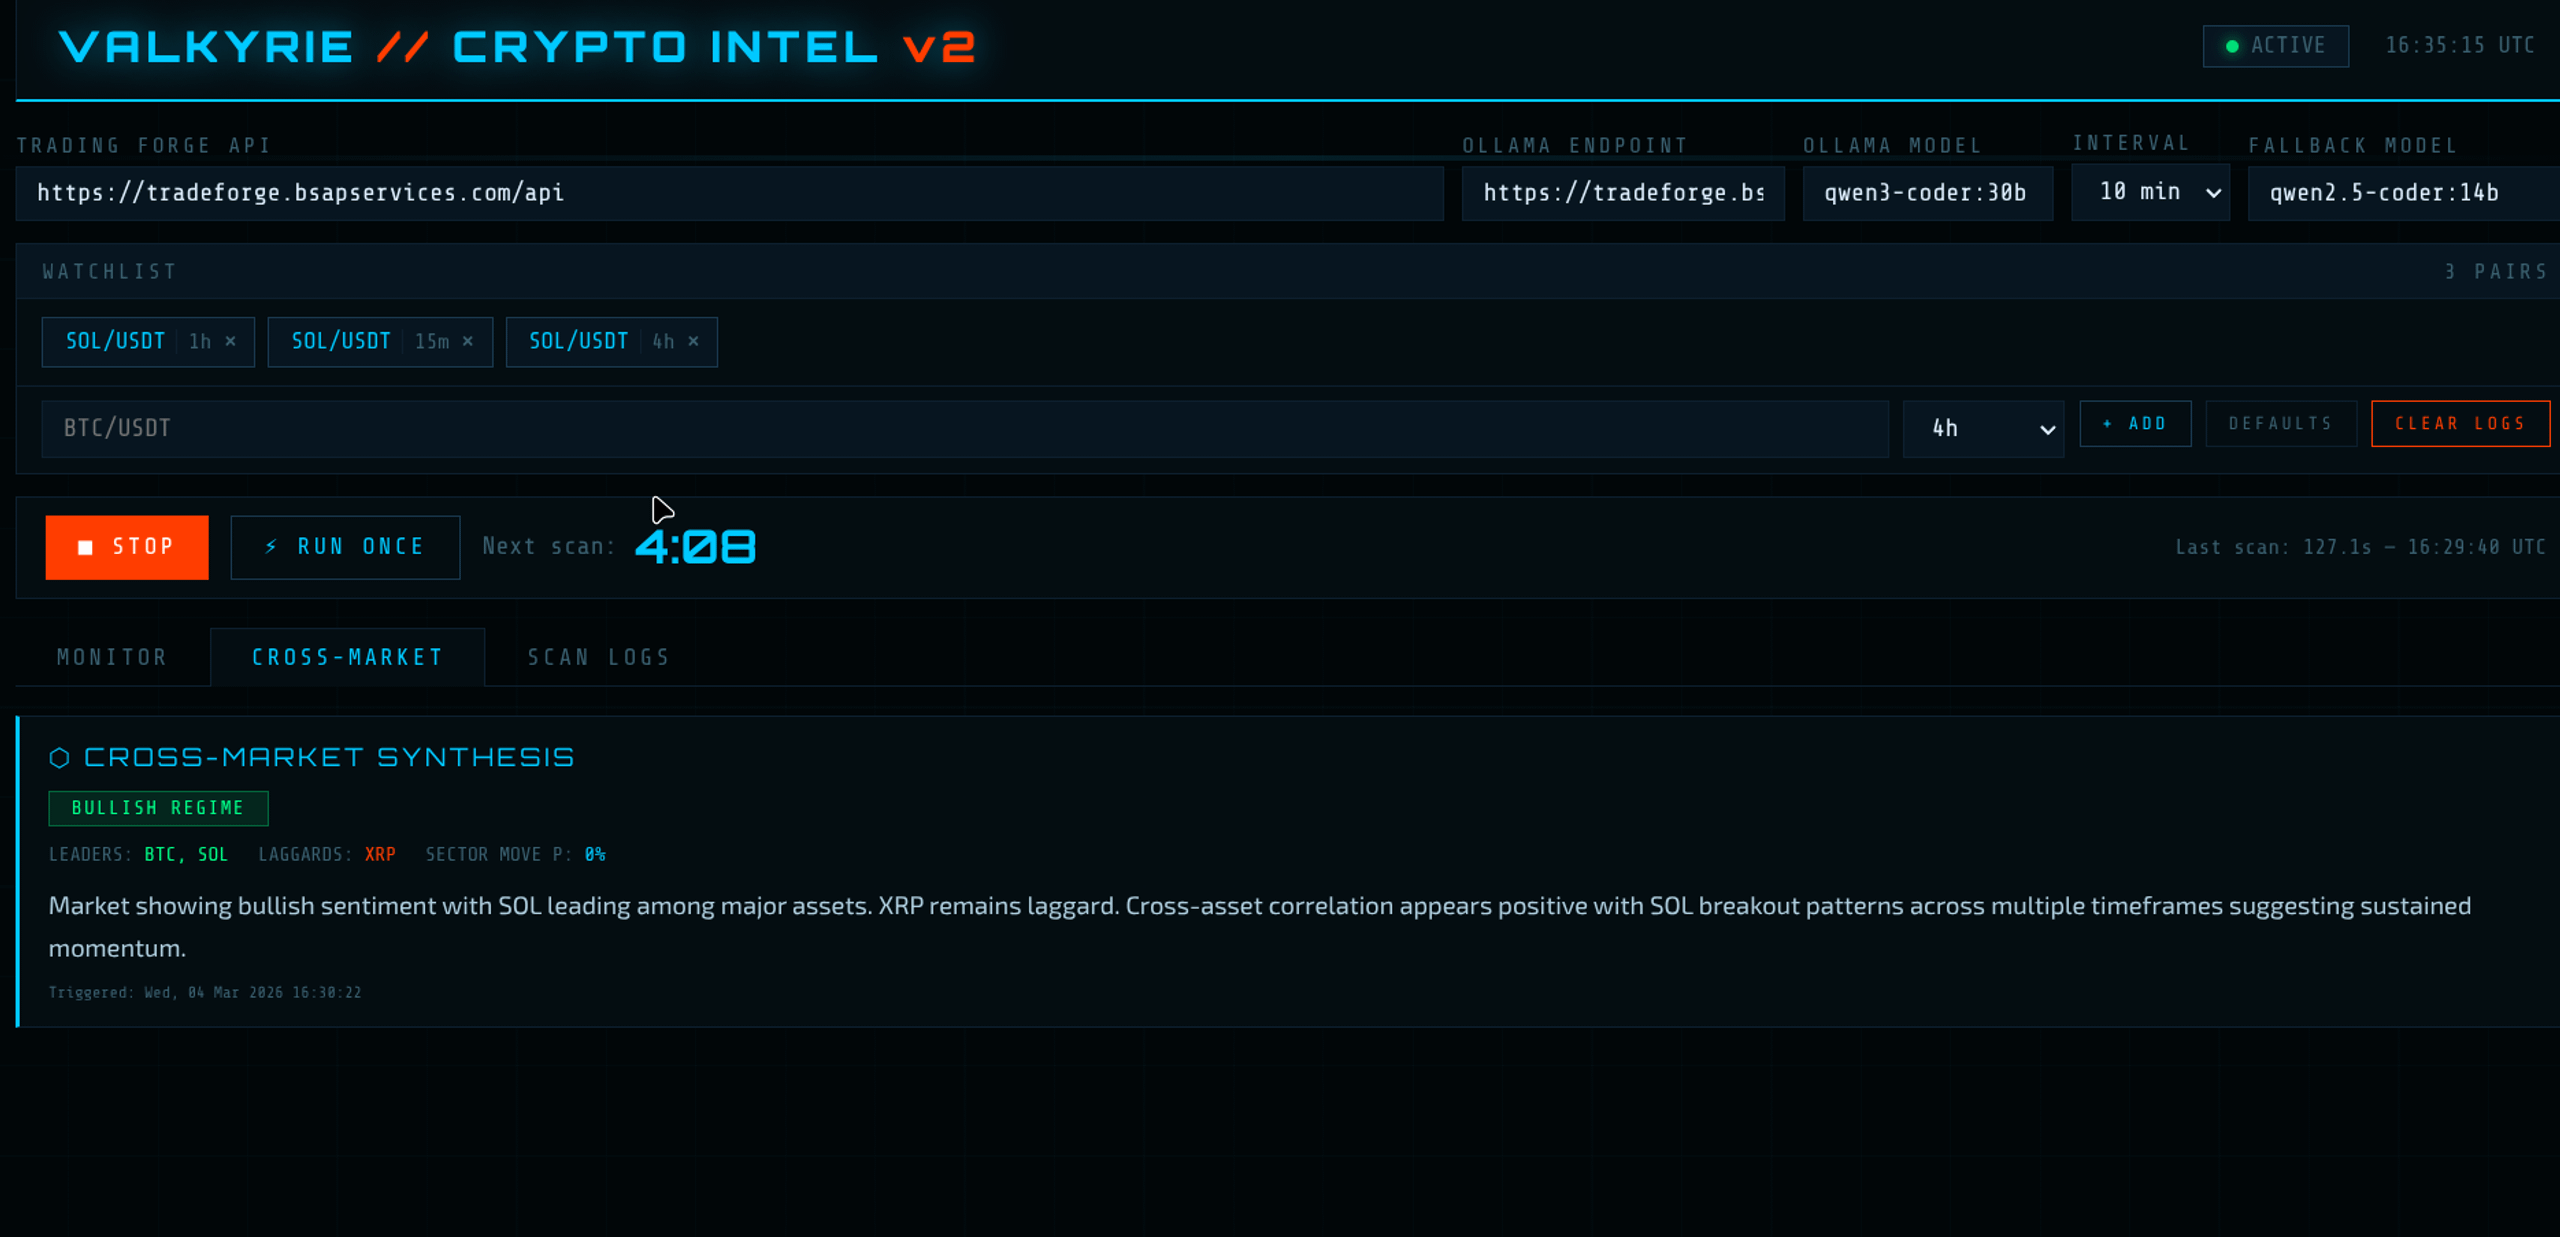Click the BTC/USDT pair input field
The image size is (2560, 1237).
click(x=965, y=429)
